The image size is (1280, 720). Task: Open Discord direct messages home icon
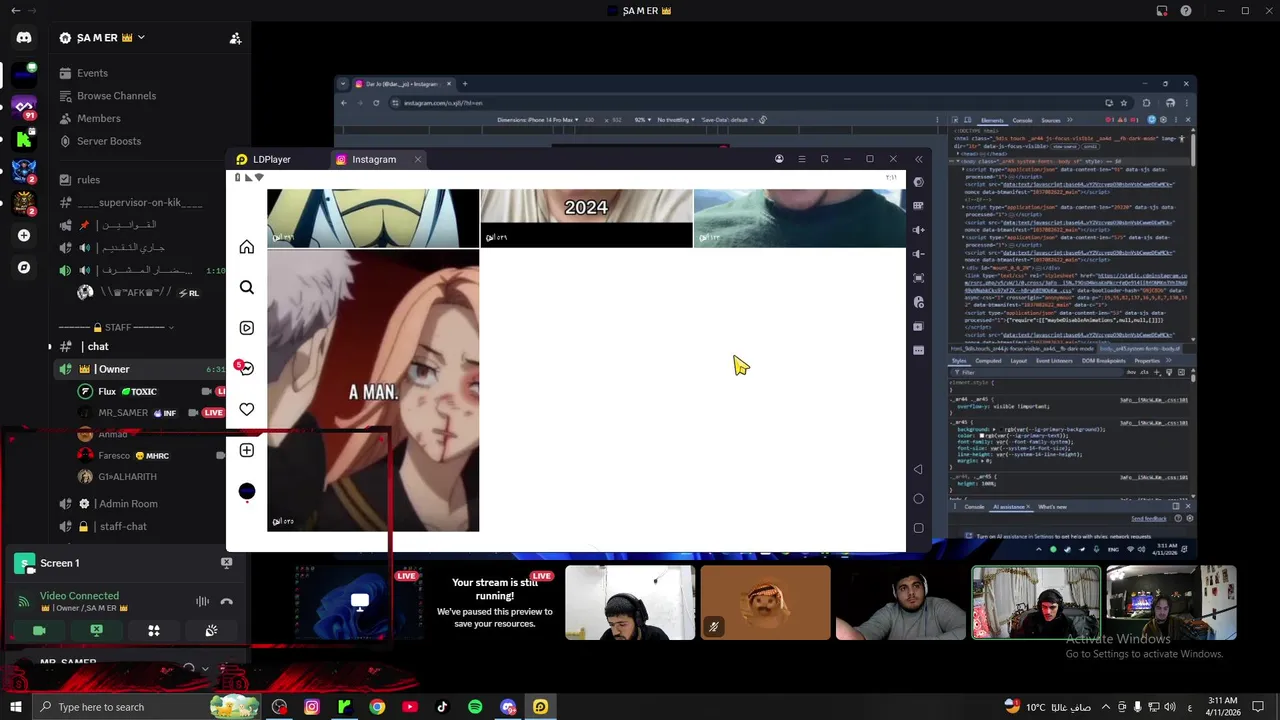click(24, 38)
